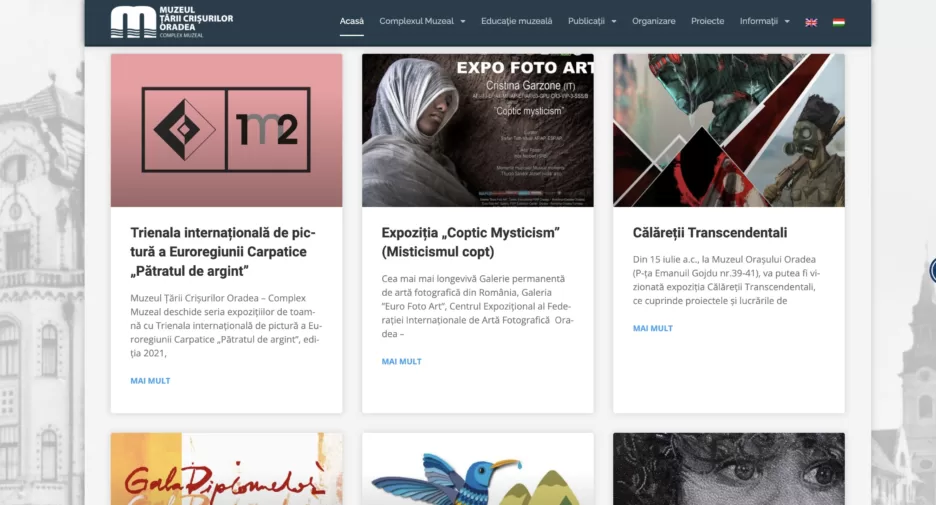Click MAI MULT under Coptic Mysticism article

pos(402,362)
